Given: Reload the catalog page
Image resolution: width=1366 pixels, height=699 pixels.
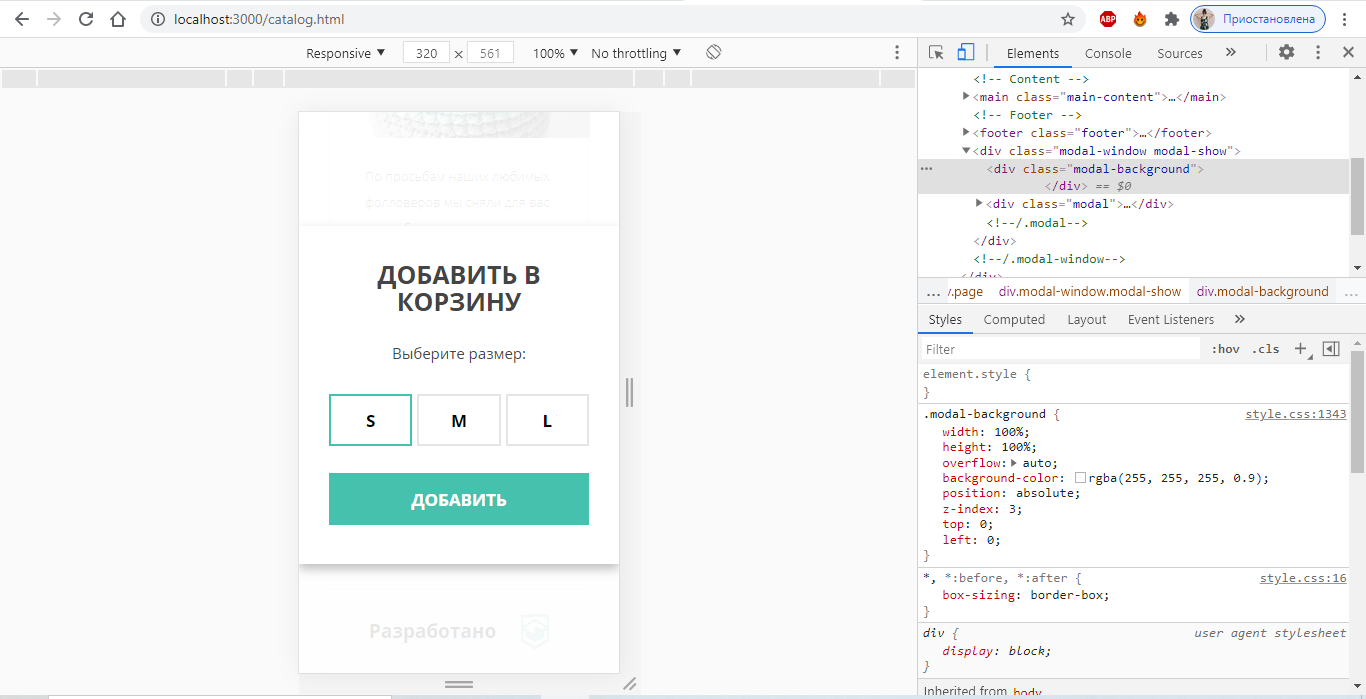Looking at the screenshot, I should point(86,19).
